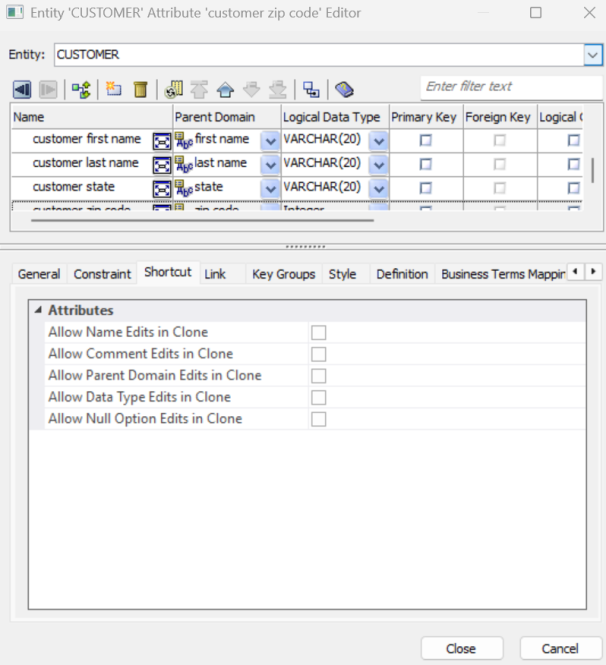Click the green arrows sort/tree toolbar icon
606x665 pixels.
[81, 90]
